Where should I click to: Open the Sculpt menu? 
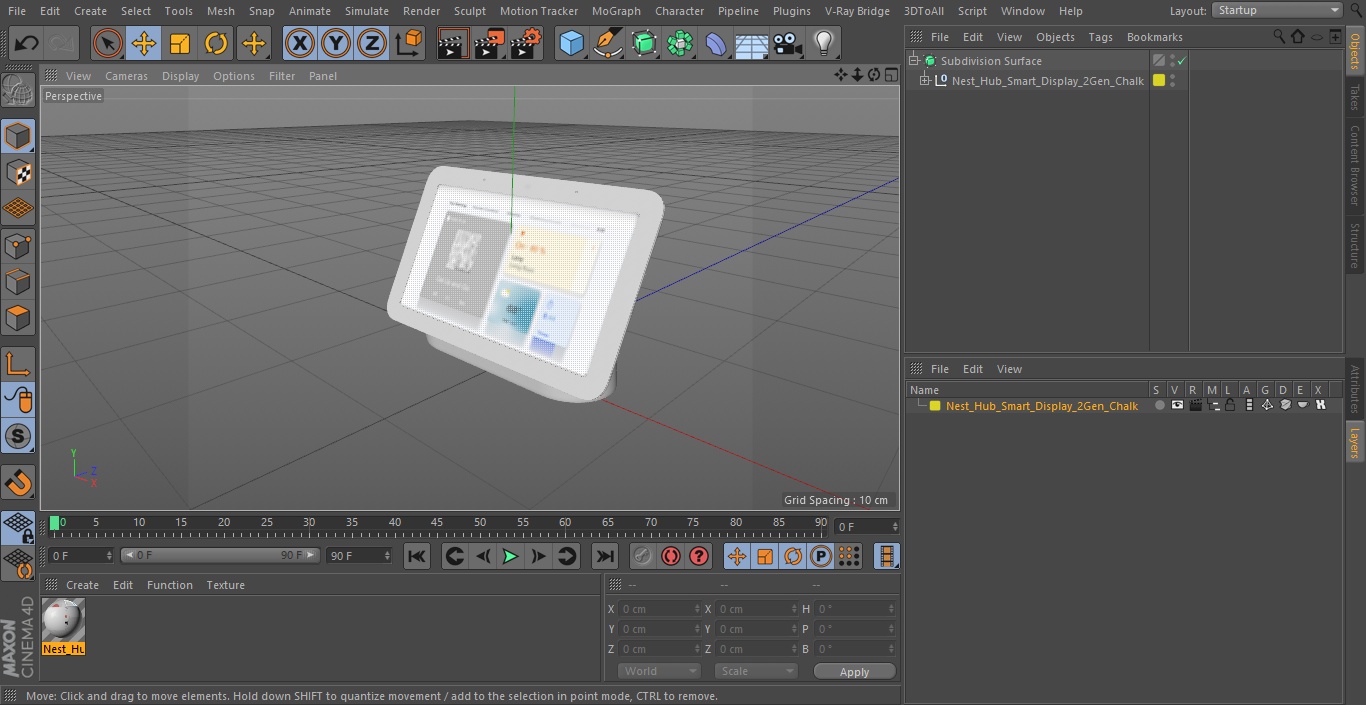469,11
